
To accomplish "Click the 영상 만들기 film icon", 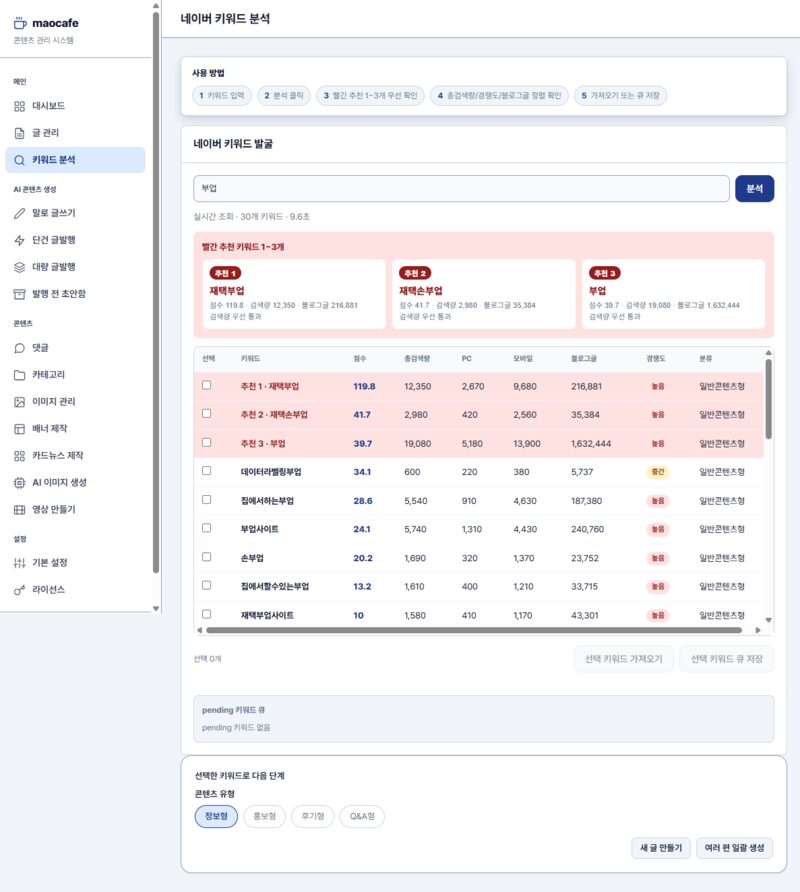I will point(19,510).
